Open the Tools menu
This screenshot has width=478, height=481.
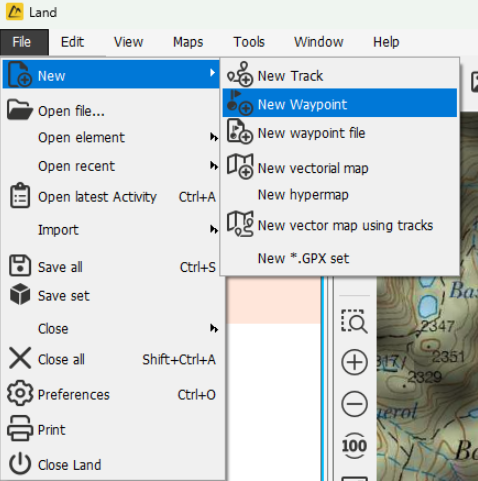(x=249, y=42)
